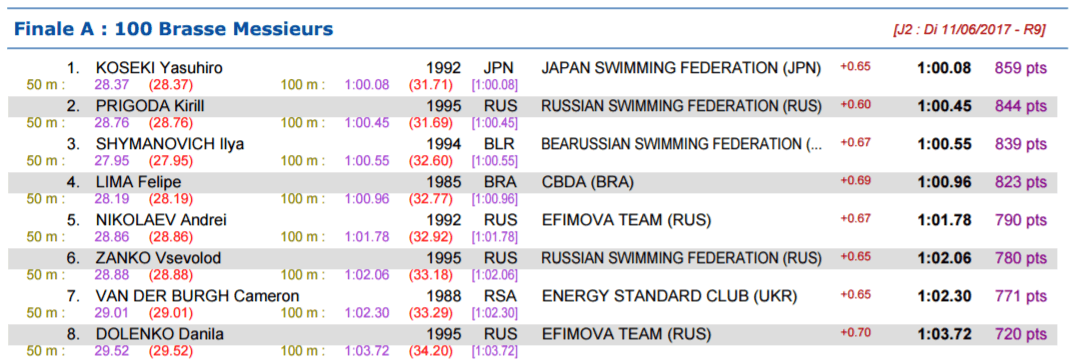The image size is (1070, 364).
Task: Click the bold final time 1:00.45
Action: coord(944,107)
